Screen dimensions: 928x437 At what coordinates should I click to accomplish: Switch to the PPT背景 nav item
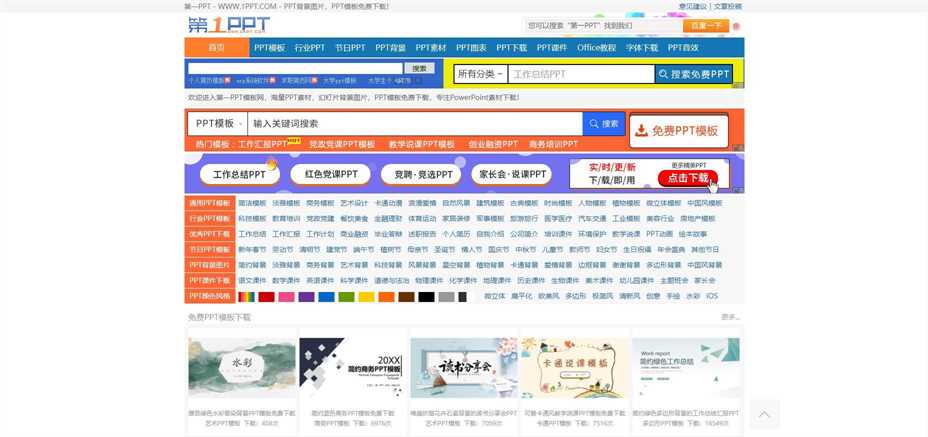coord(390,48)
